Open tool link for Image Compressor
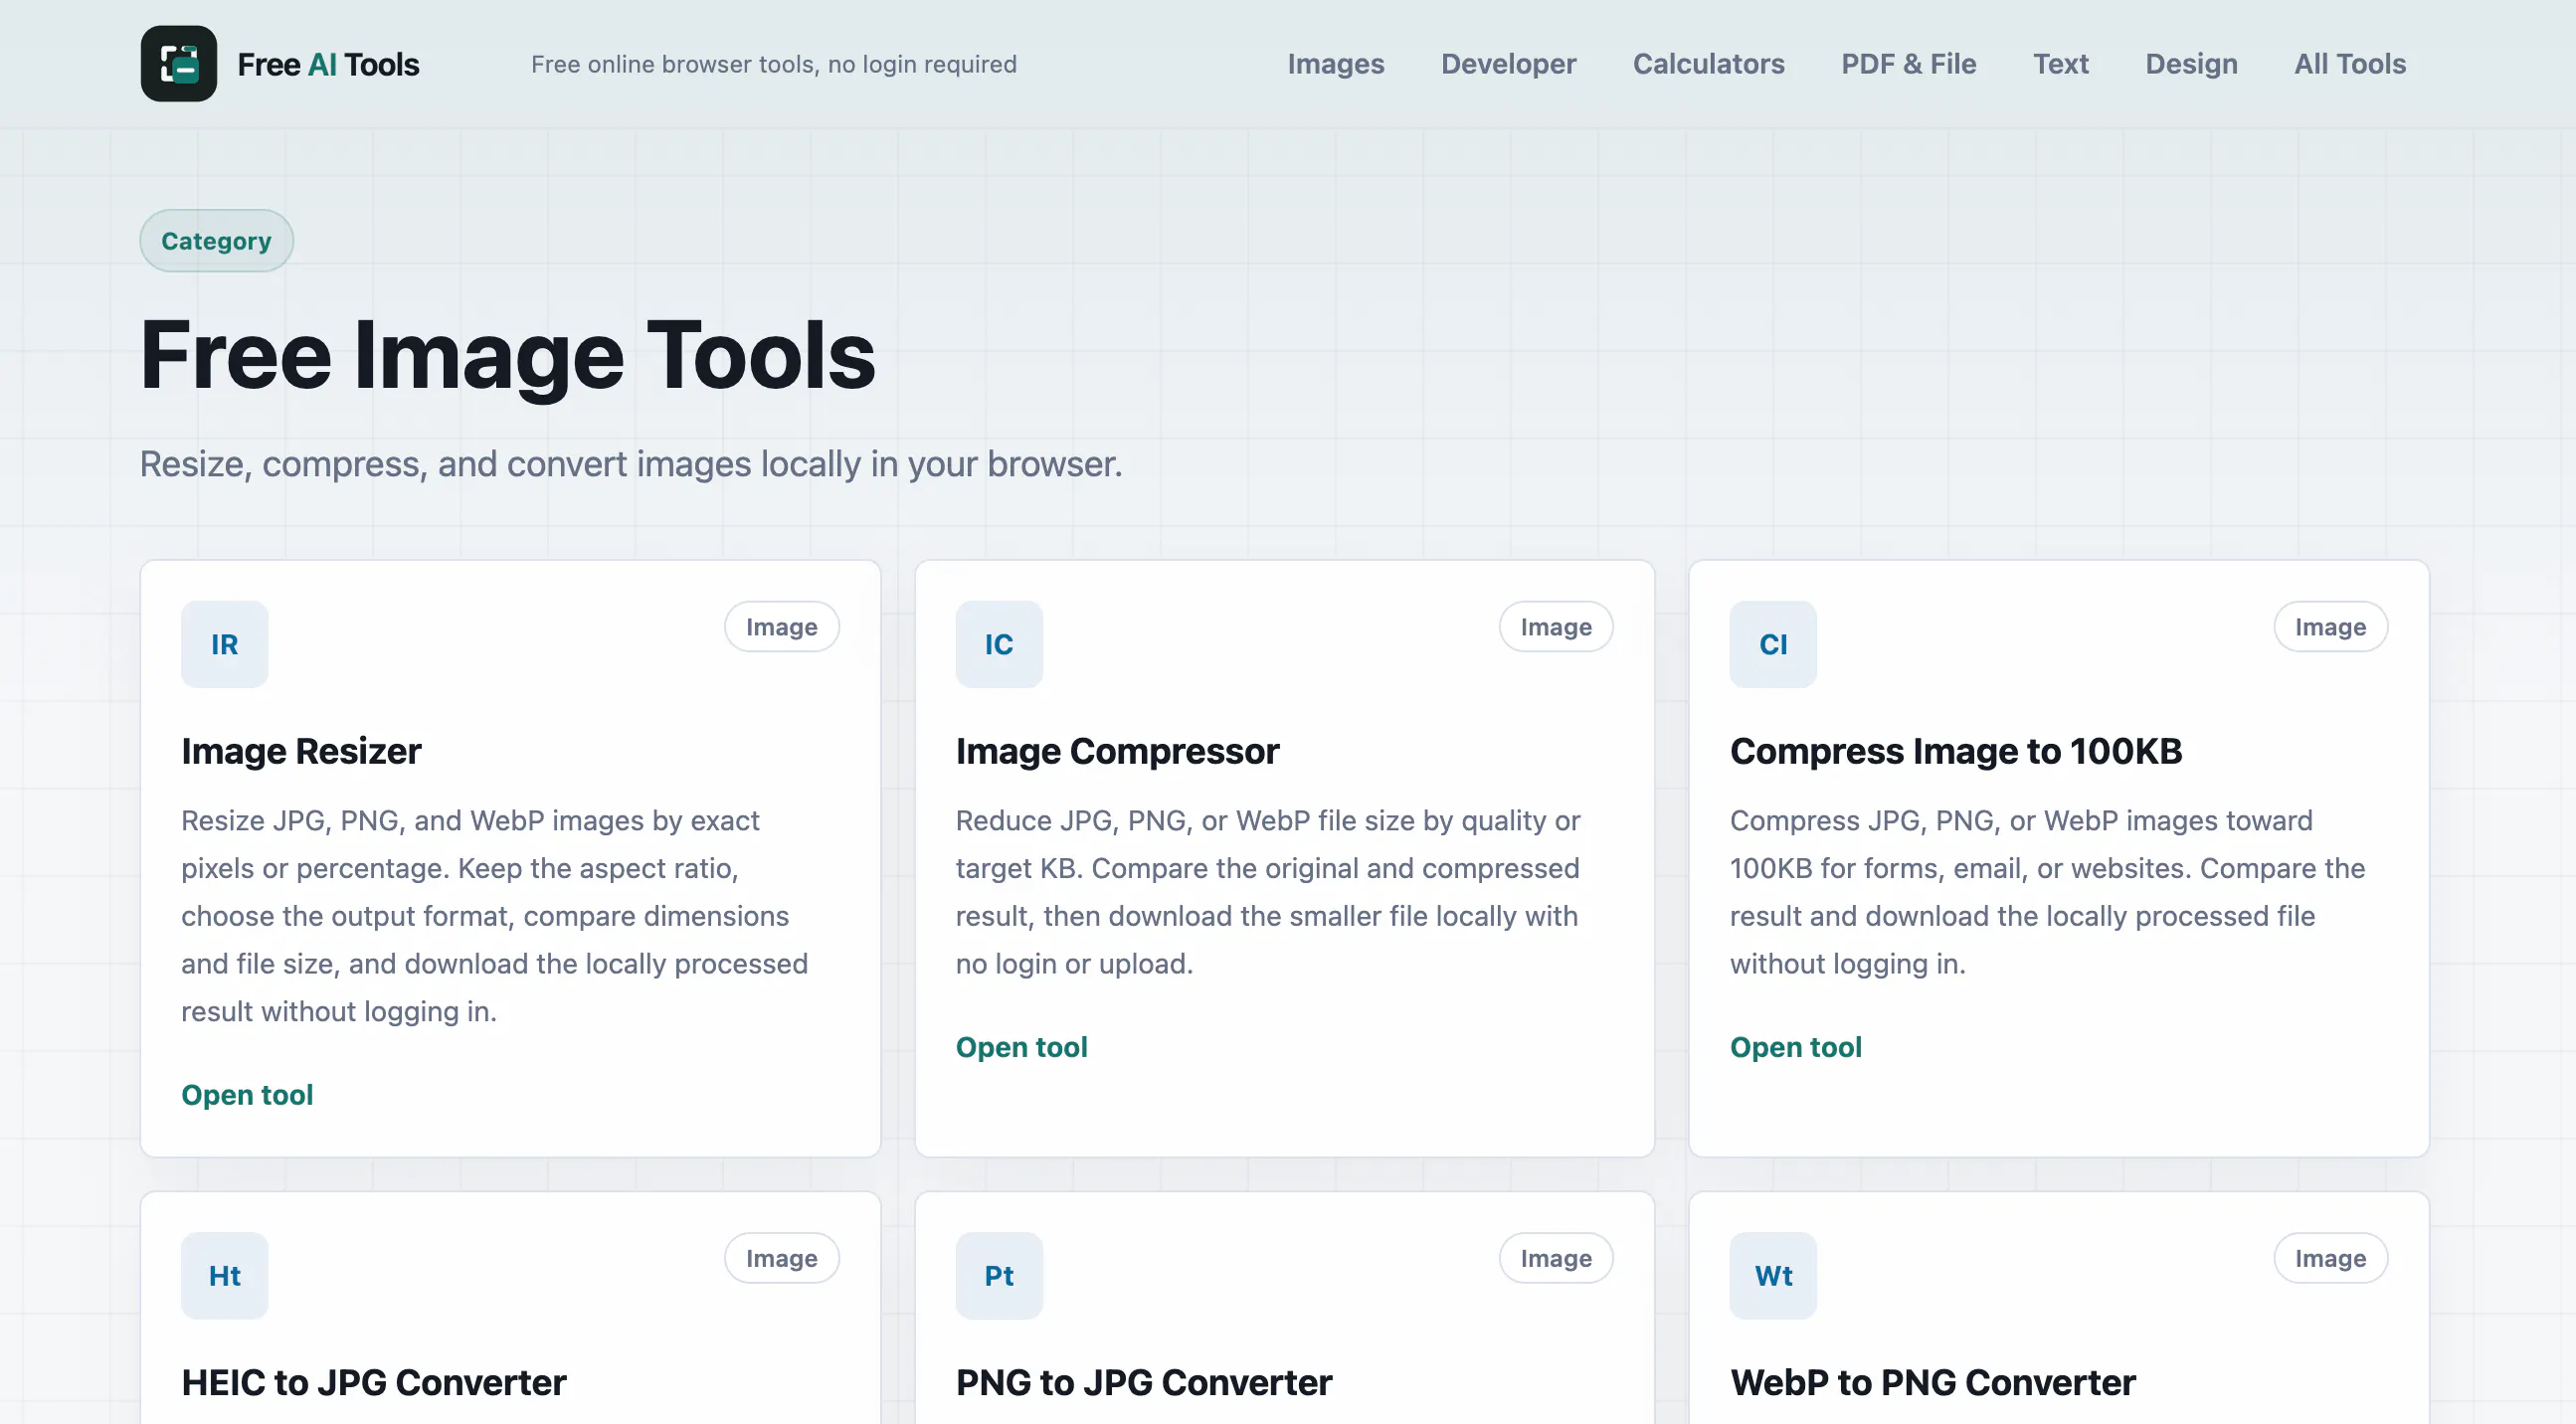This screenshot has height=1424, width=2576. (1021, 1047)
